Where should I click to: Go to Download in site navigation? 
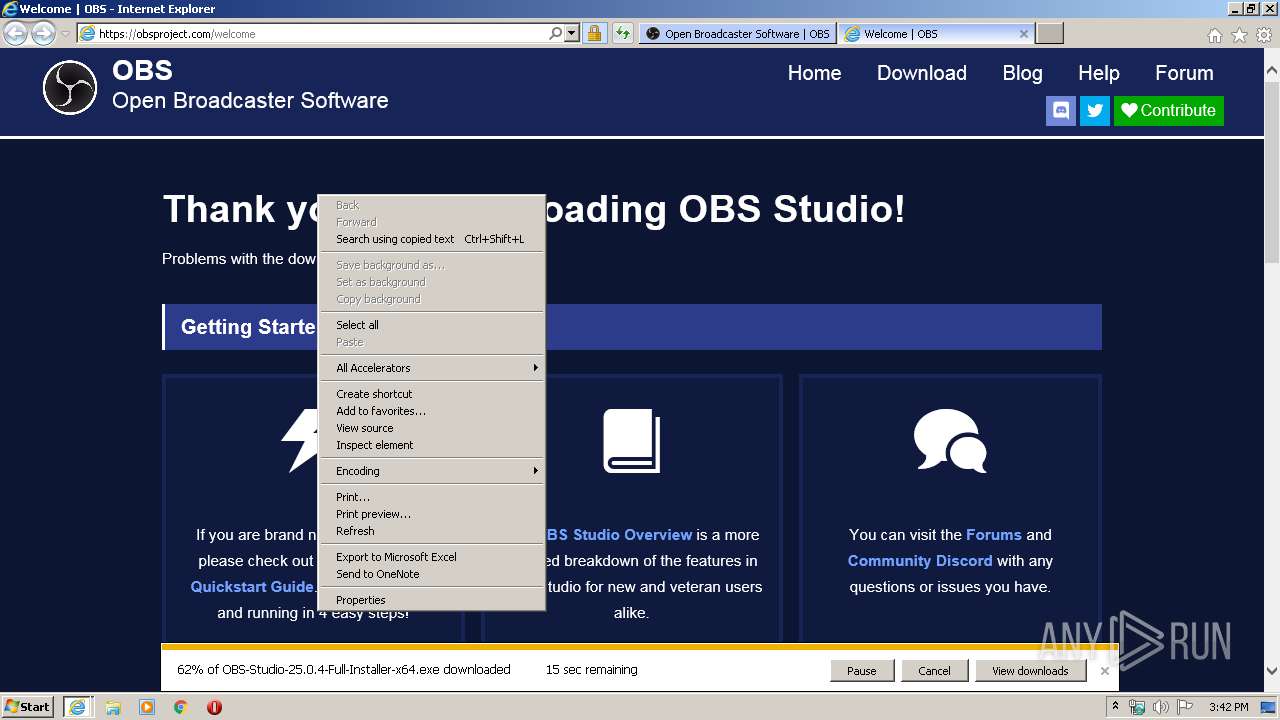click(x=922, y=73)
